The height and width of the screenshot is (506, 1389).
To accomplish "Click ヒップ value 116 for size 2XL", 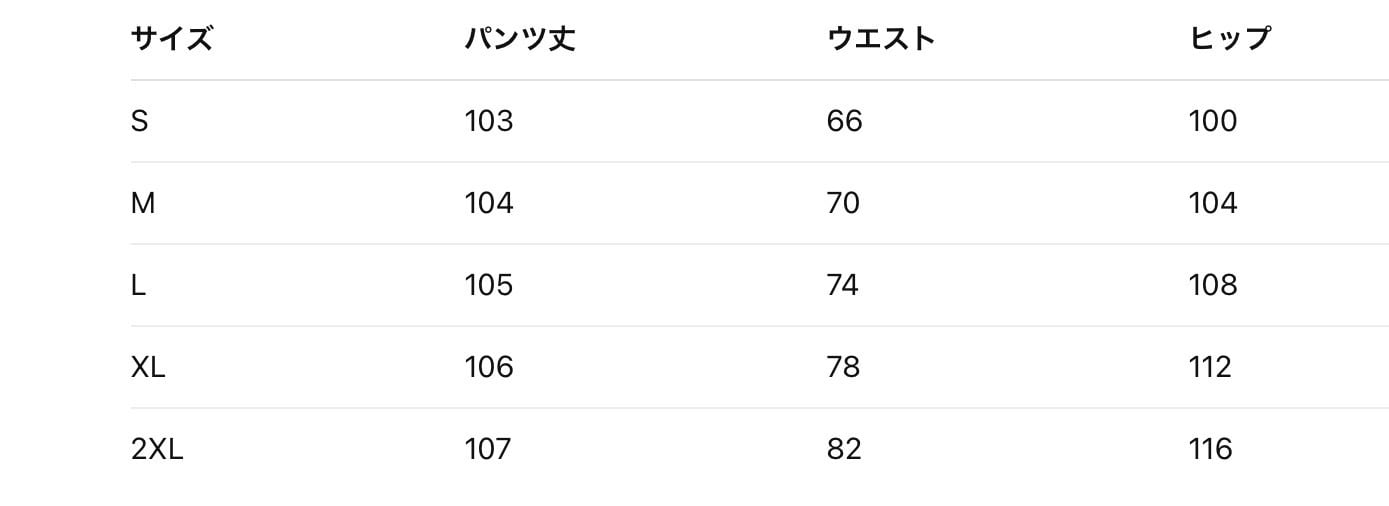I will tap(1210, 449).
